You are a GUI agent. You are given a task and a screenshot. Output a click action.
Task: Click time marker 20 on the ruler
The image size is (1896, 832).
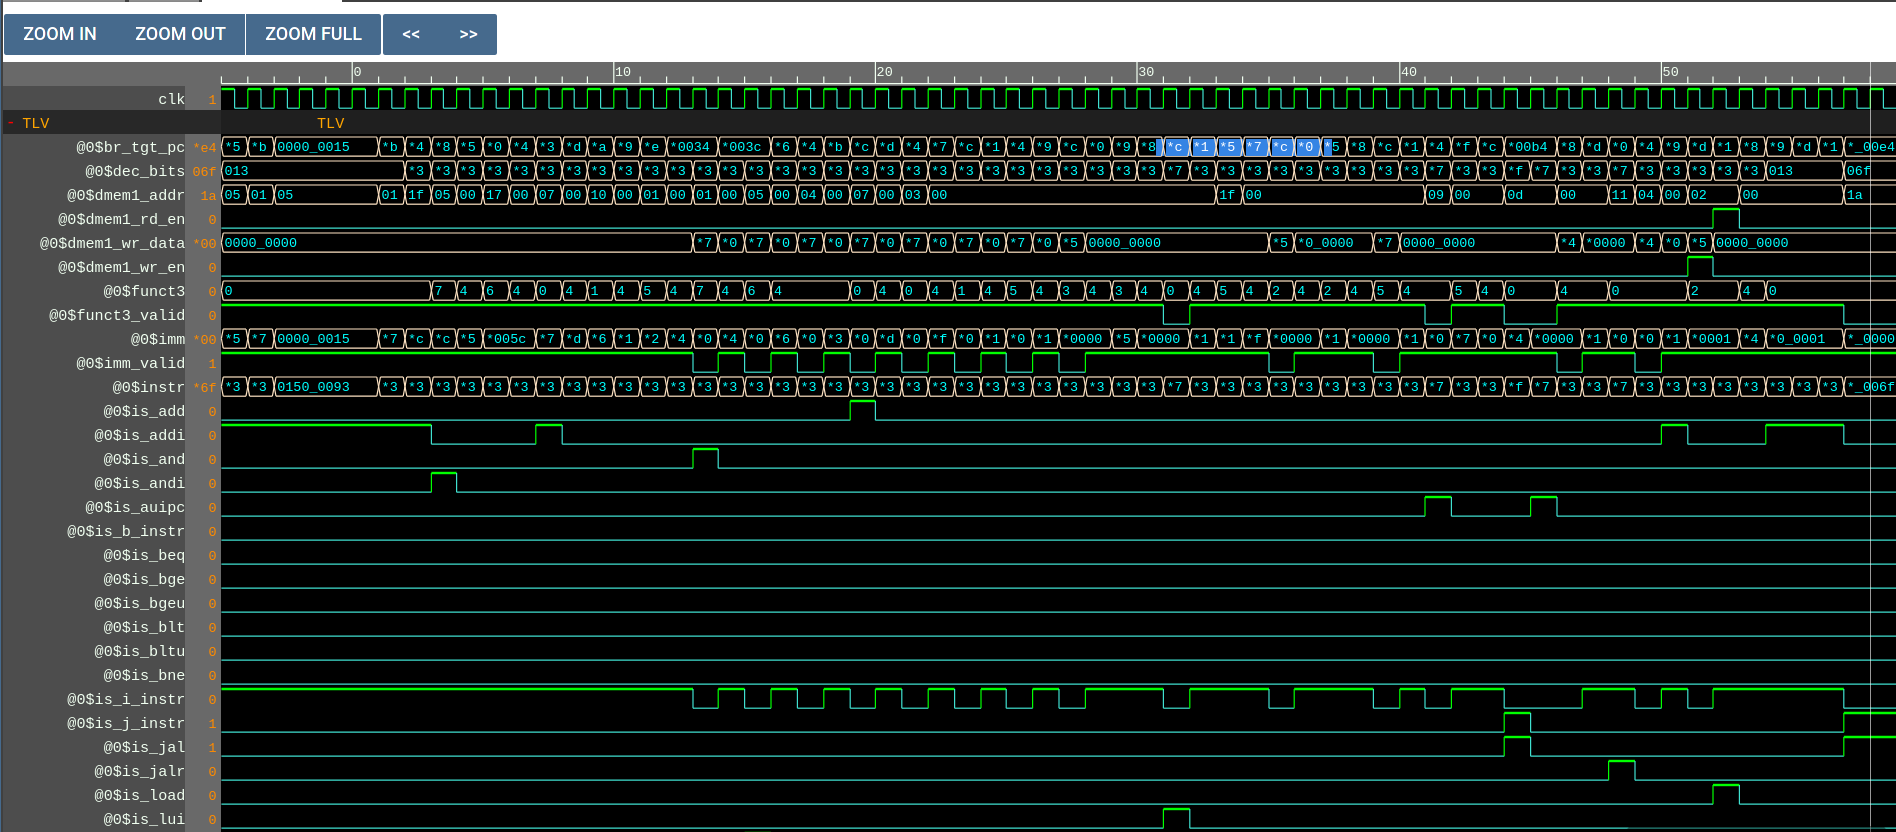[x=884, y=72]
